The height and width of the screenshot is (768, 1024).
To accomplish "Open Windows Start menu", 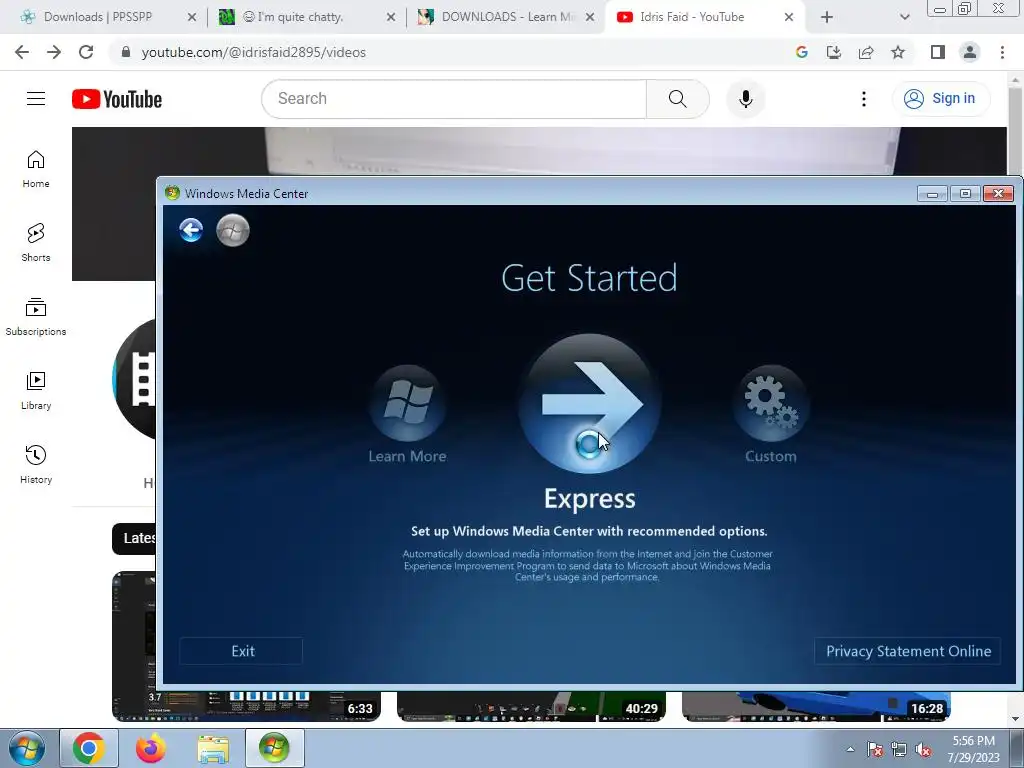I will [x=27, y=748].
